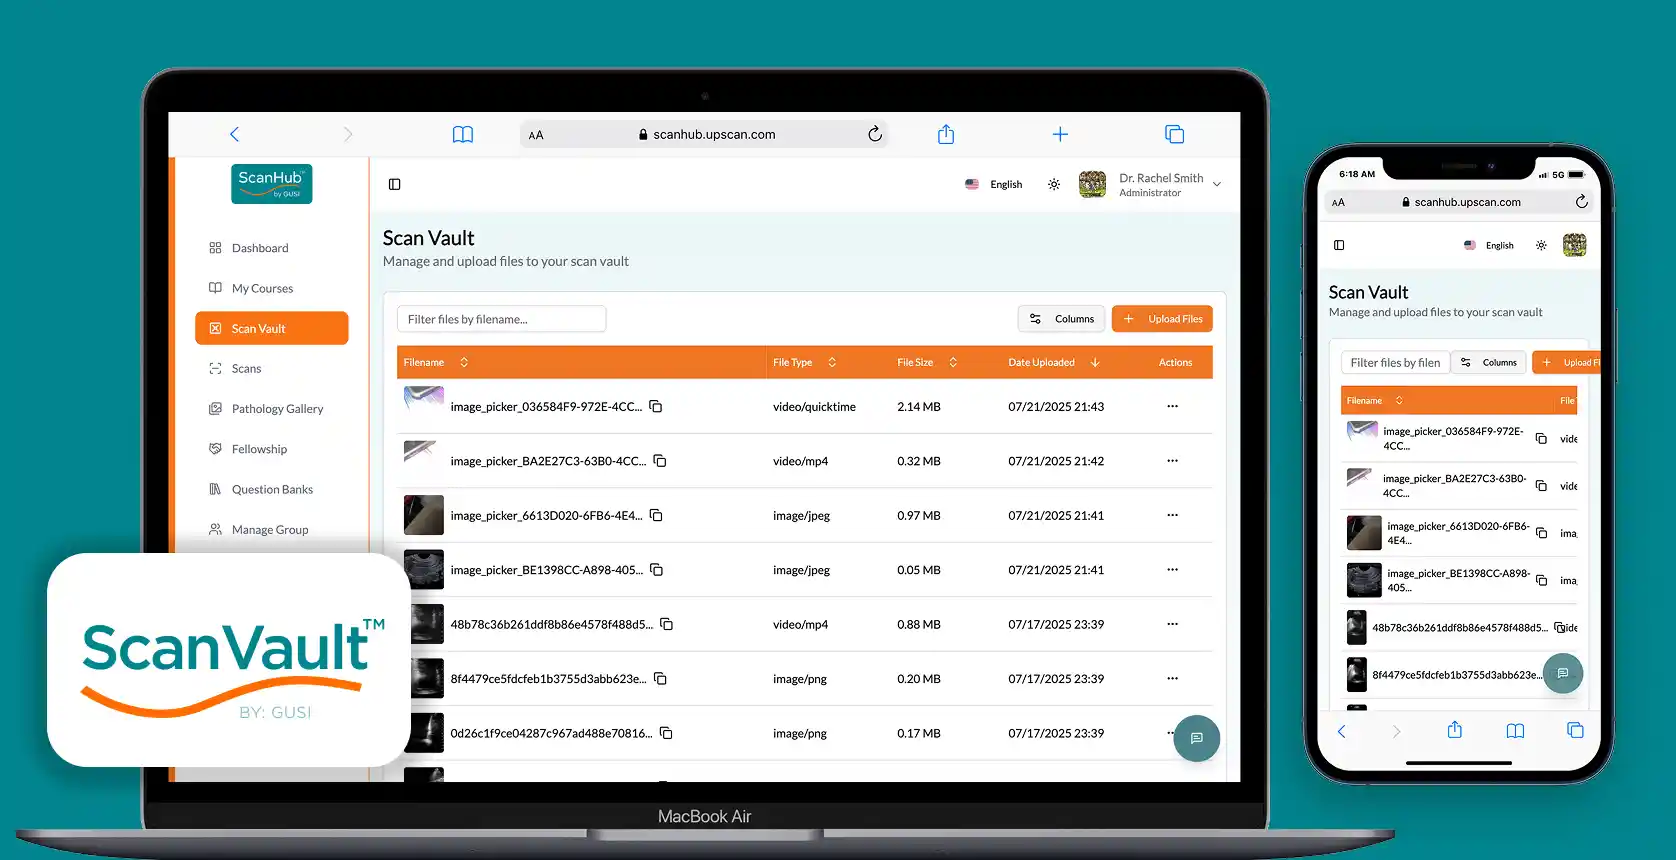Toggle theme sun icon on iPhone

click(x=1541, y=245)
